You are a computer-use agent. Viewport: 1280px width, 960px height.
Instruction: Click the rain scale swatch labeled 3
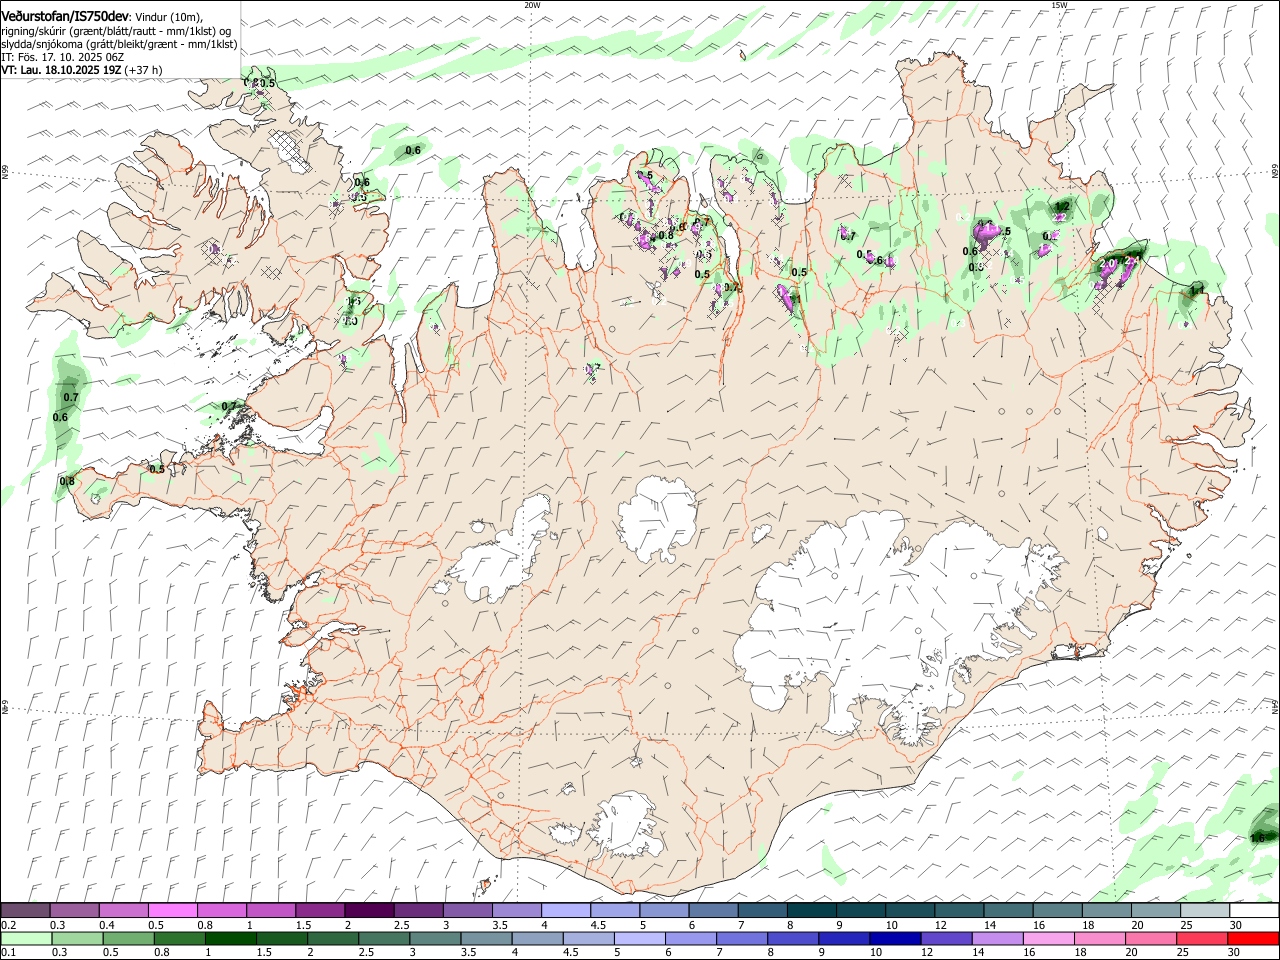[x=434, y=938]
